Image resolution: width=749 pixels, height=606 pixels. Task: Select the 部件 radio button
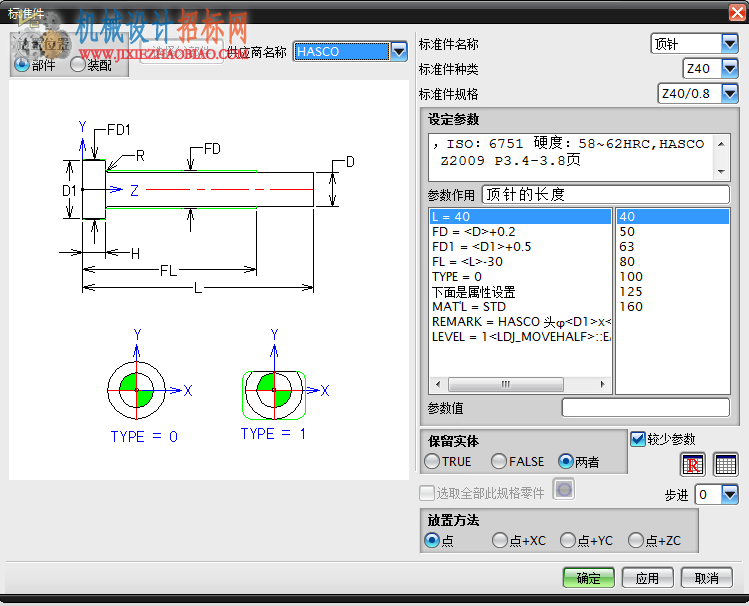pos(21,64)
